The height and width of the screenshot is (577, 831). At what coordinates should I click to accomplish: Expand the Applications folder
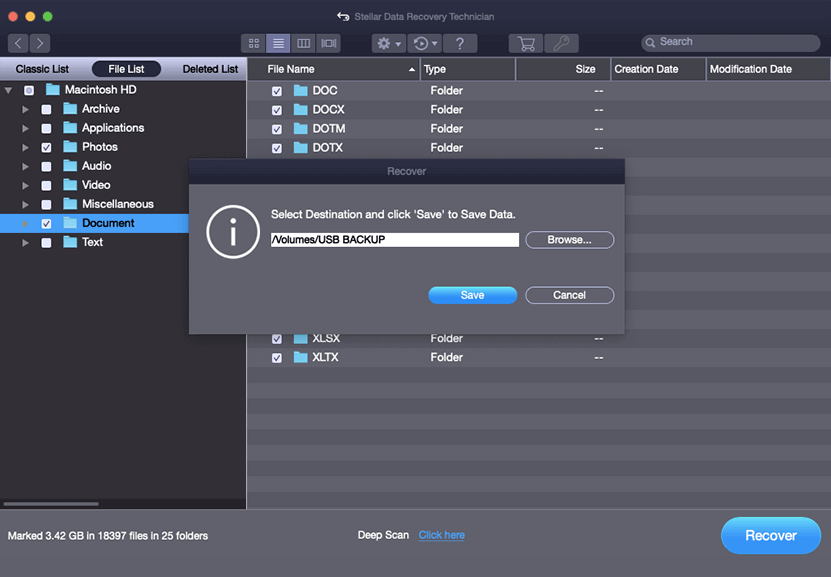(25, 128)
